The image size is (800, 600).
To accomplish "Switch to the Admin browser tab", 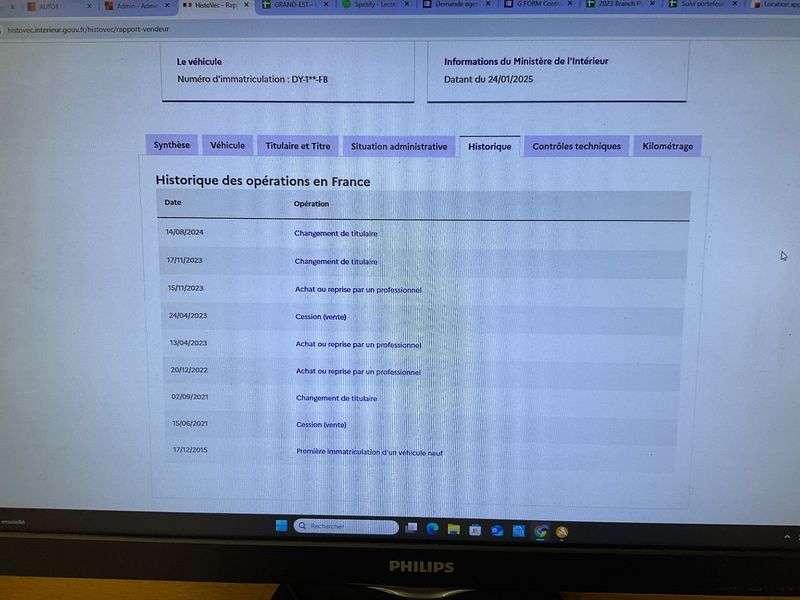I will [136, 6].
